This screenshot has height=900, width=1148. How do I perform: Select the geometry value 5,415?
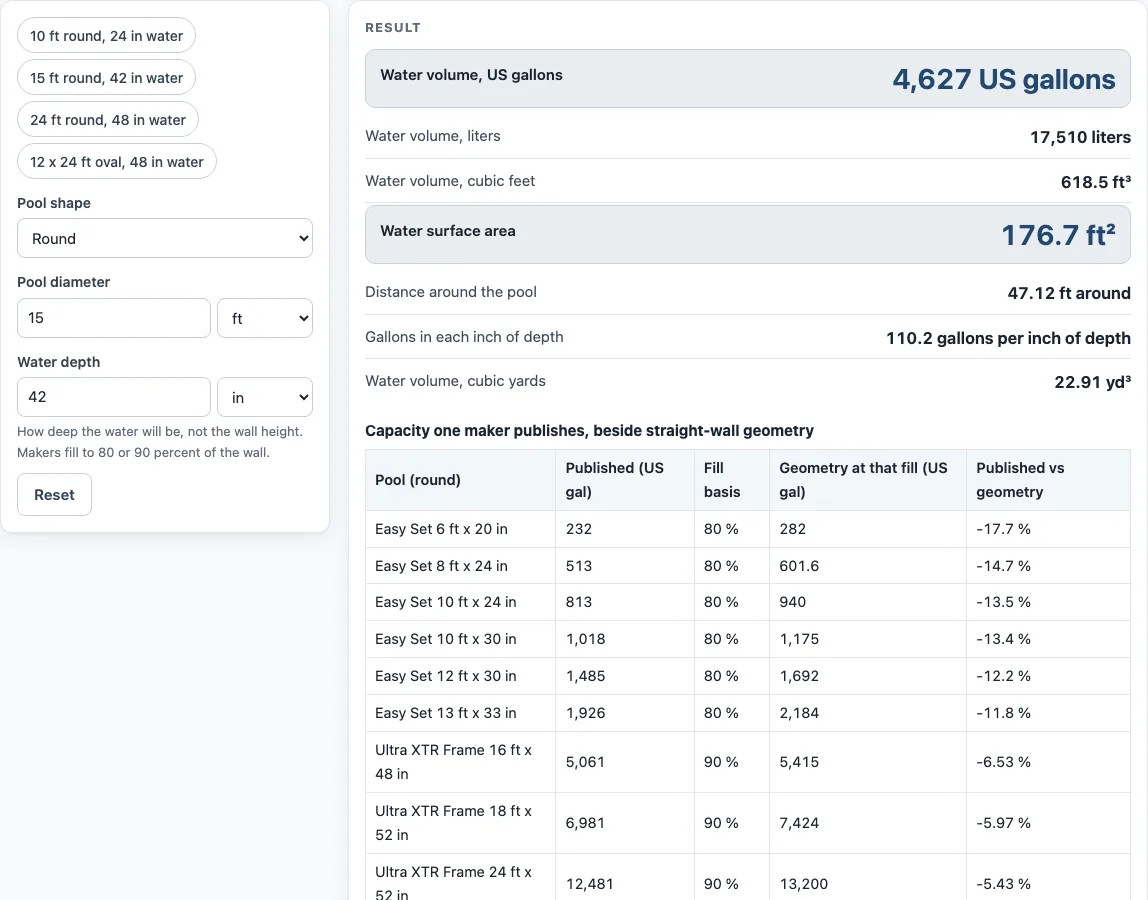(799, 762)
